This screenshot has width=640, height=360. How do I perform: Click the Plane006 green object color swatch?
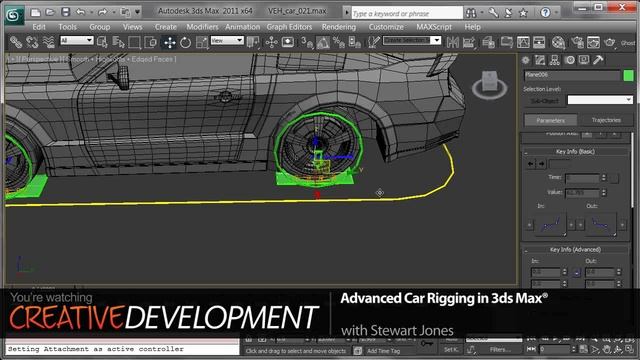[x=628, y=75]
